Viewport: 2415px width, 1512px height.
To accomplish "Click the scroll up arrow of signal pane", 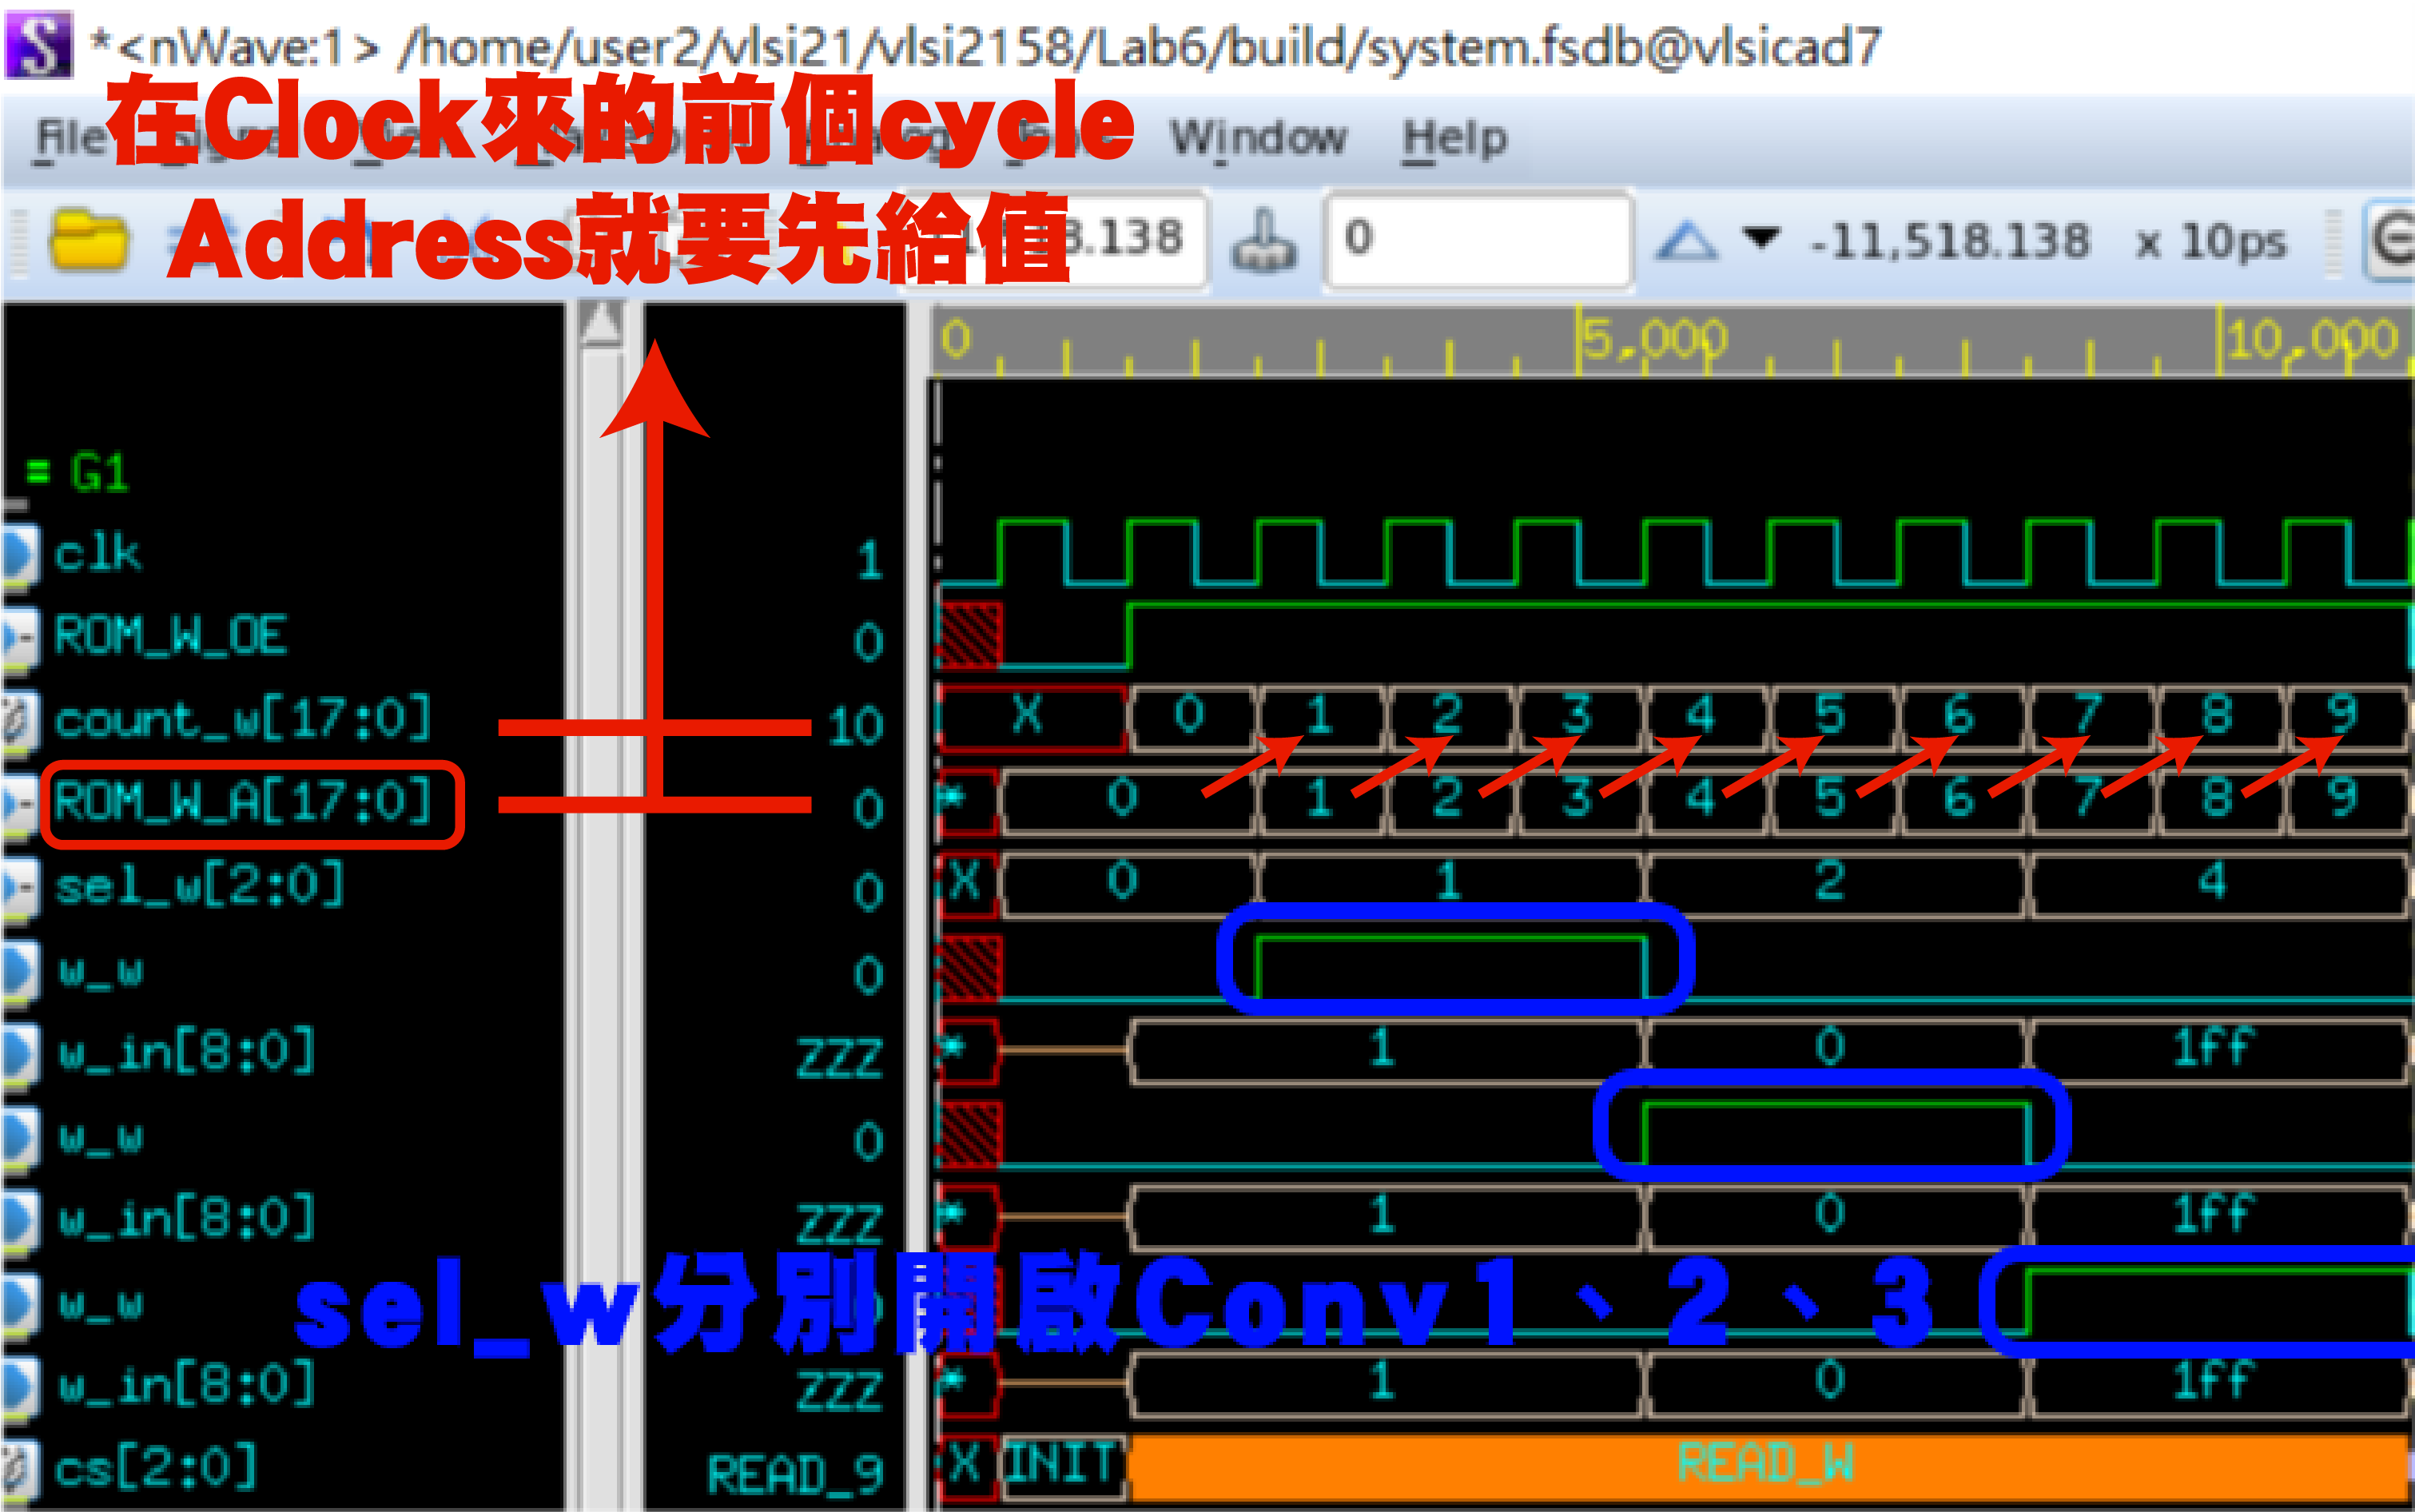I will tap(601, 324).
